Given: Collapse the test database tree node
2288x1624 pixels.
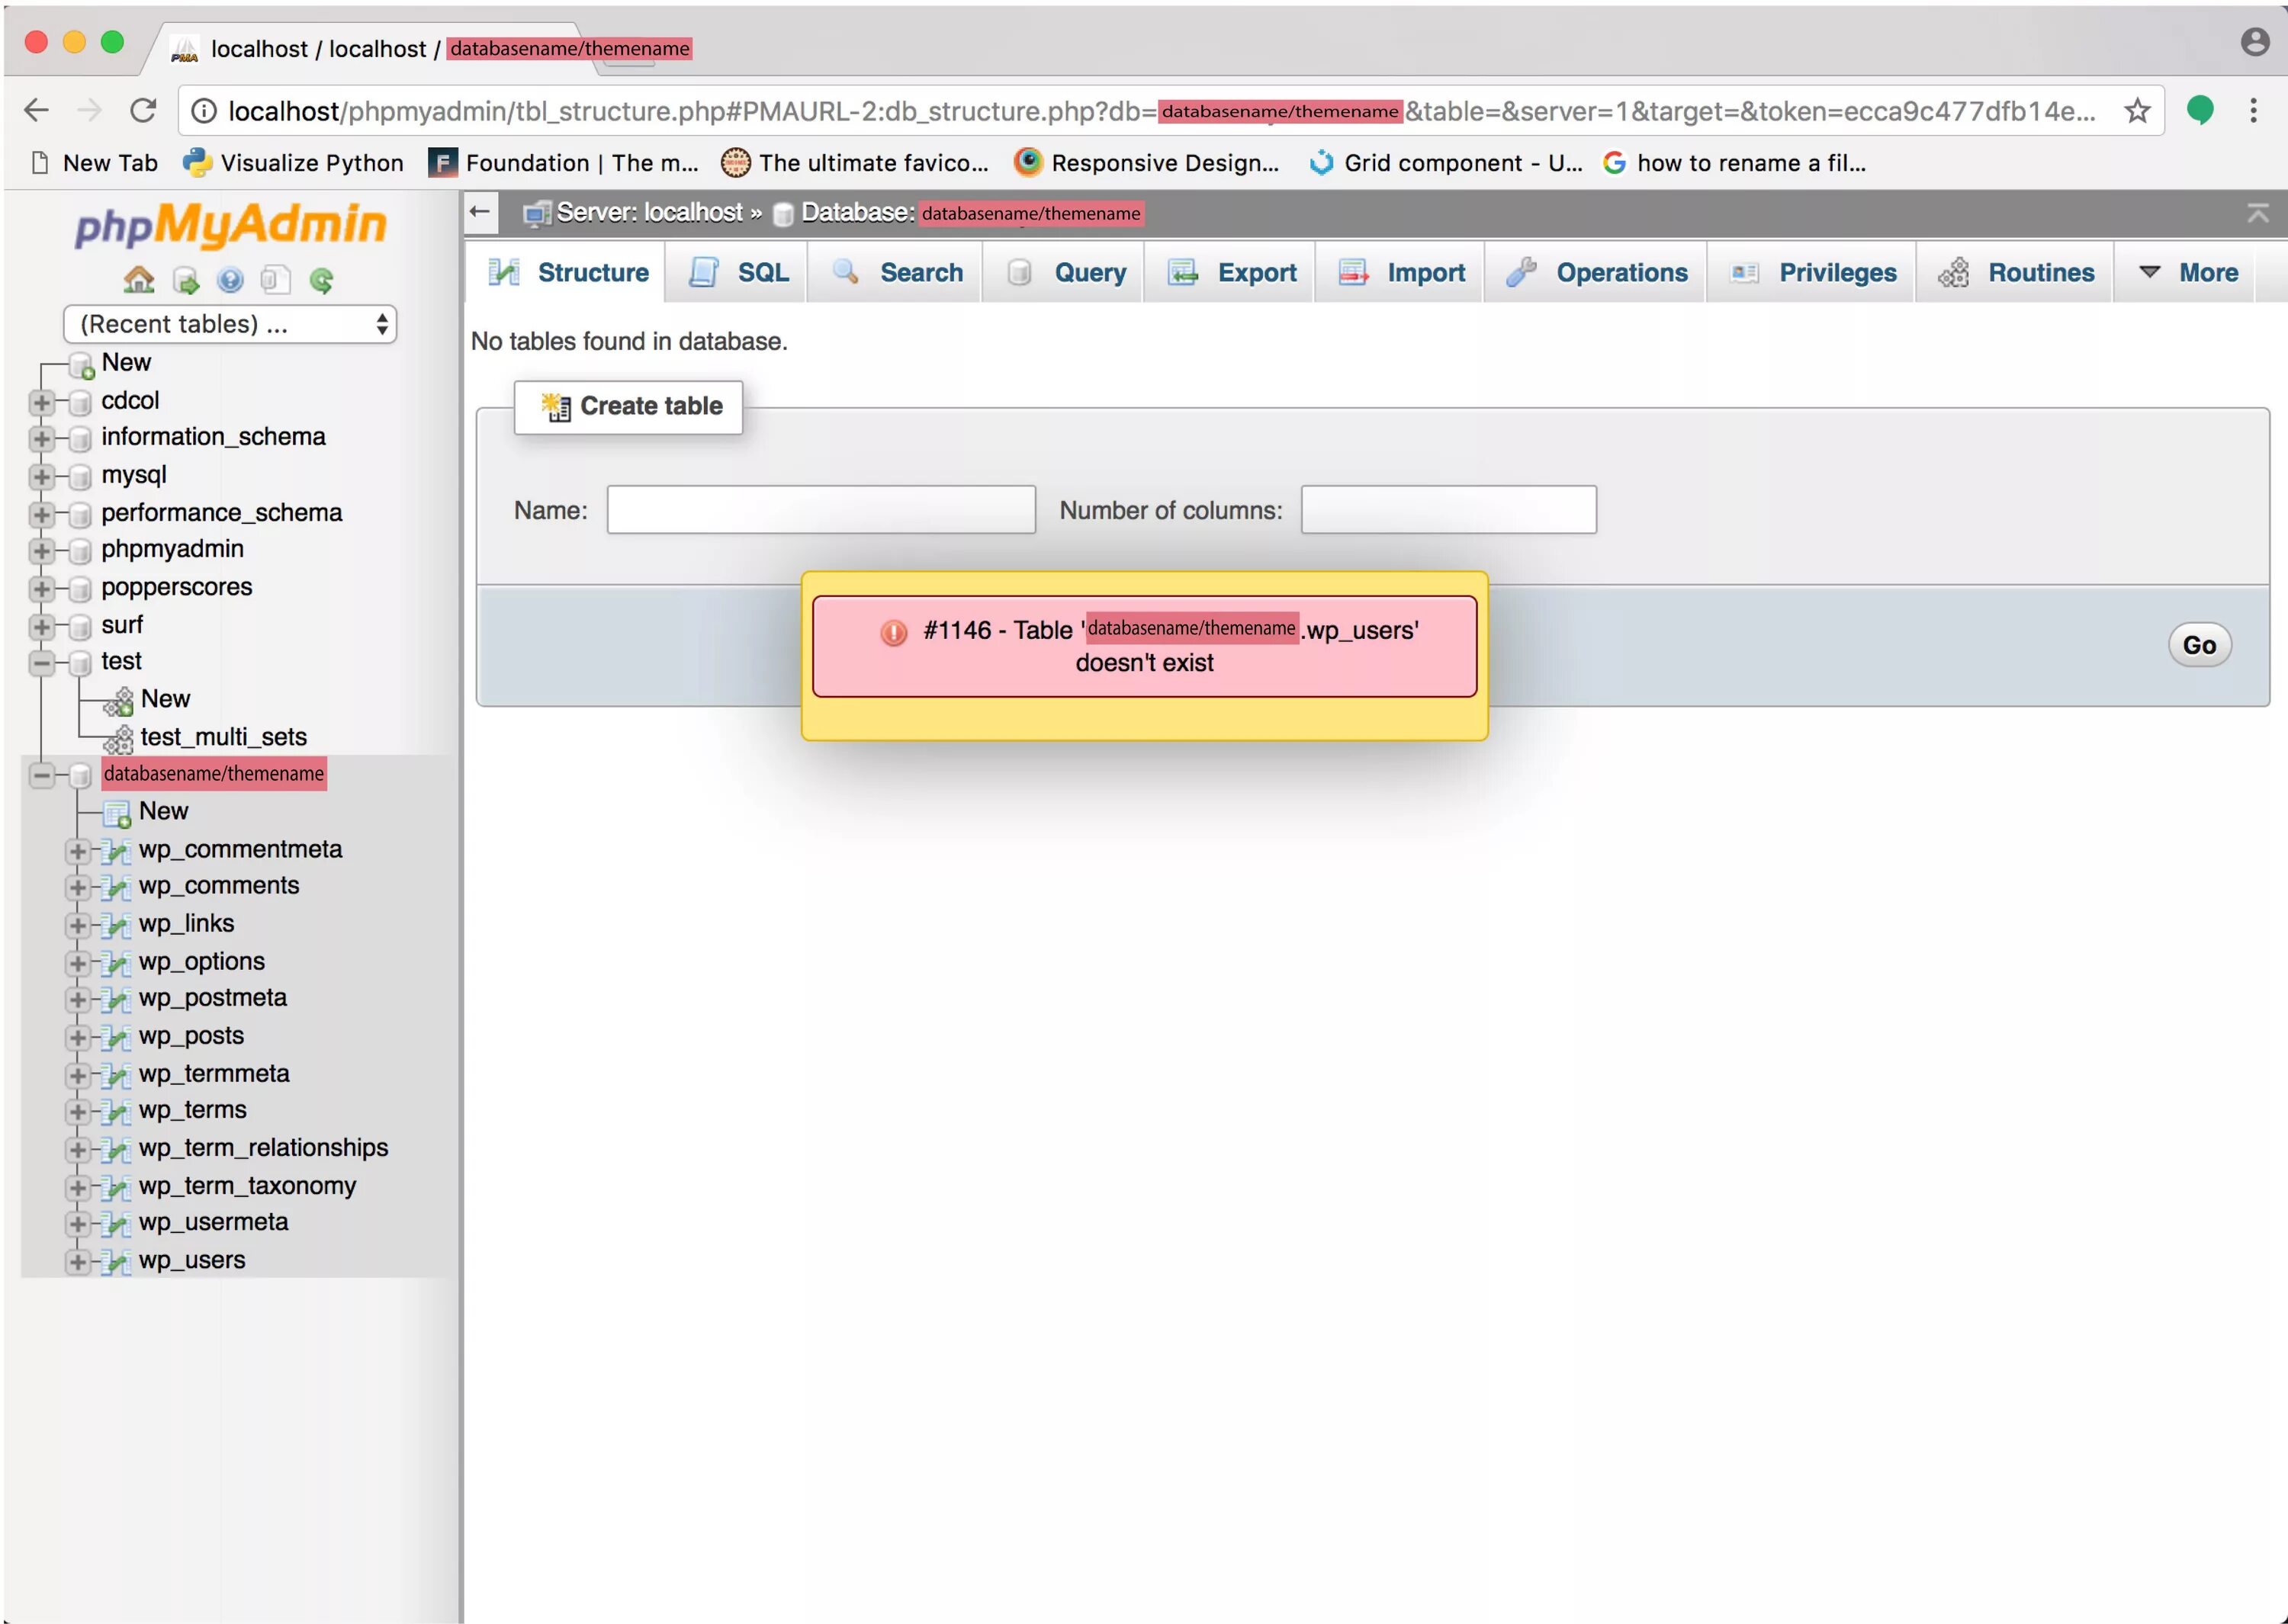Looking at the screenshot, I should [41, 662].
